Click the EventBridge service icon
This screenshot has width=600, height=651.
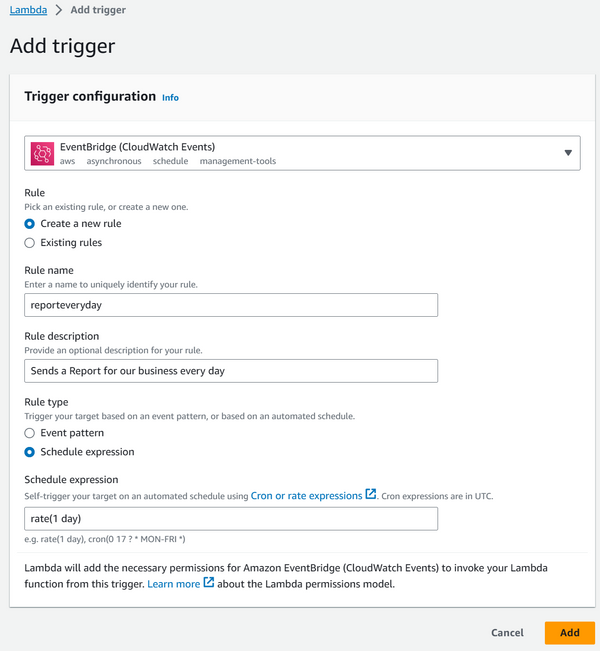click(x=42, y=154)
